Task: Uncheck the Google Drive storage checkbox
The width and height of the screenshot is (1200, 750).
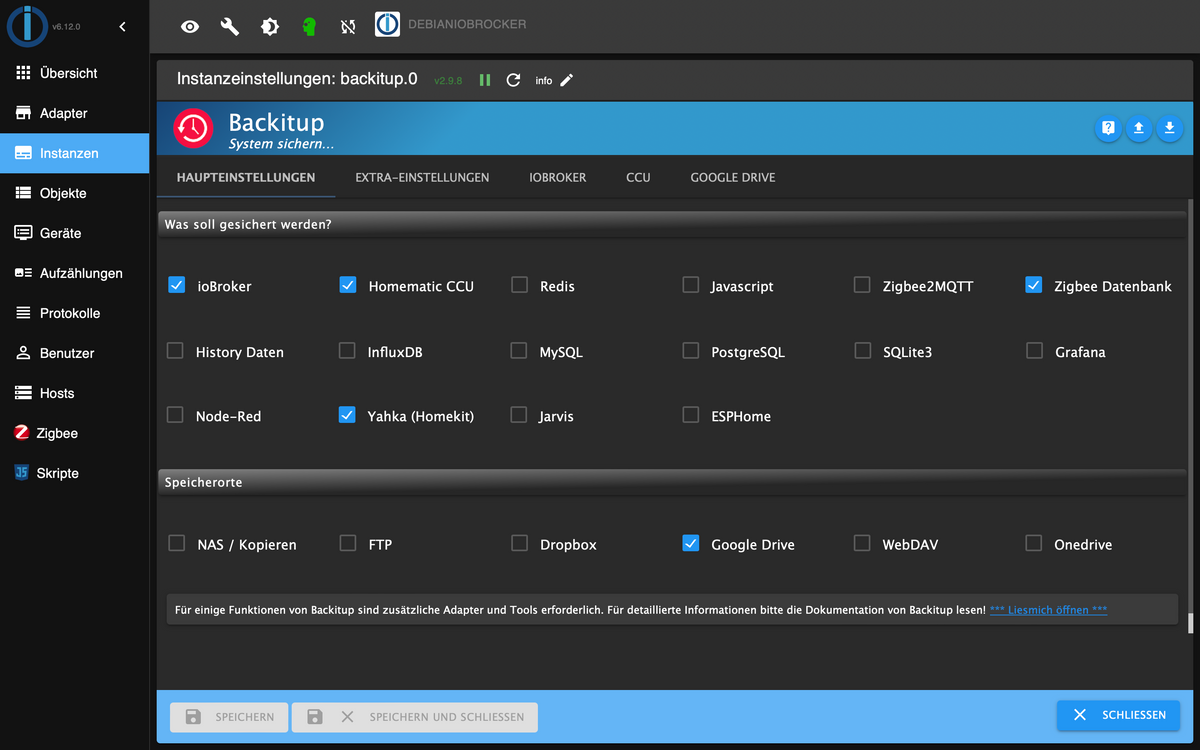Action: coord(691,543)
